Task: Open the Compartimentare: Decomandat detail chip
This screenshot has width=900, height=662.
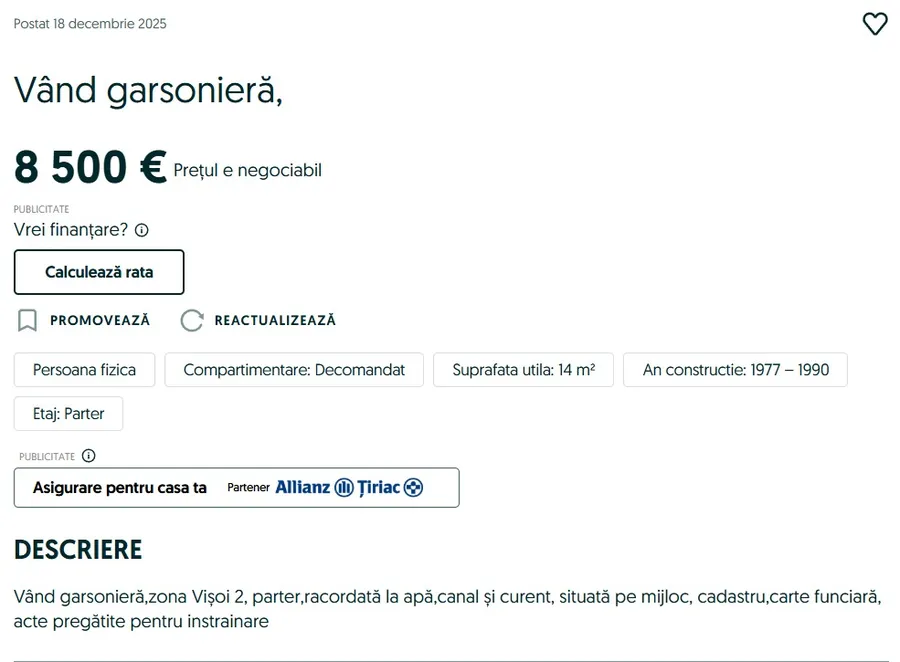Action: tap(294, 369)
